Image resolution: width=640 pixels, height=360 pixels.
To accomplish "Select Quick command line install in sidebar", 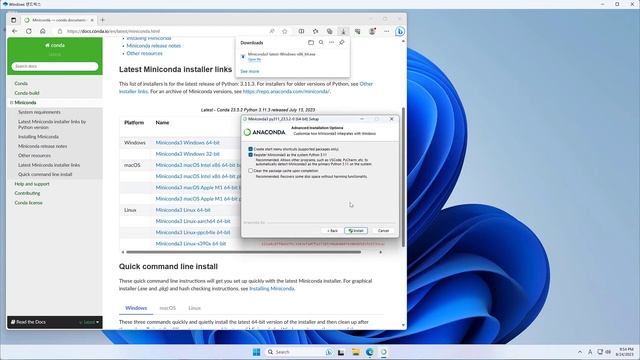I will point(45,174).
